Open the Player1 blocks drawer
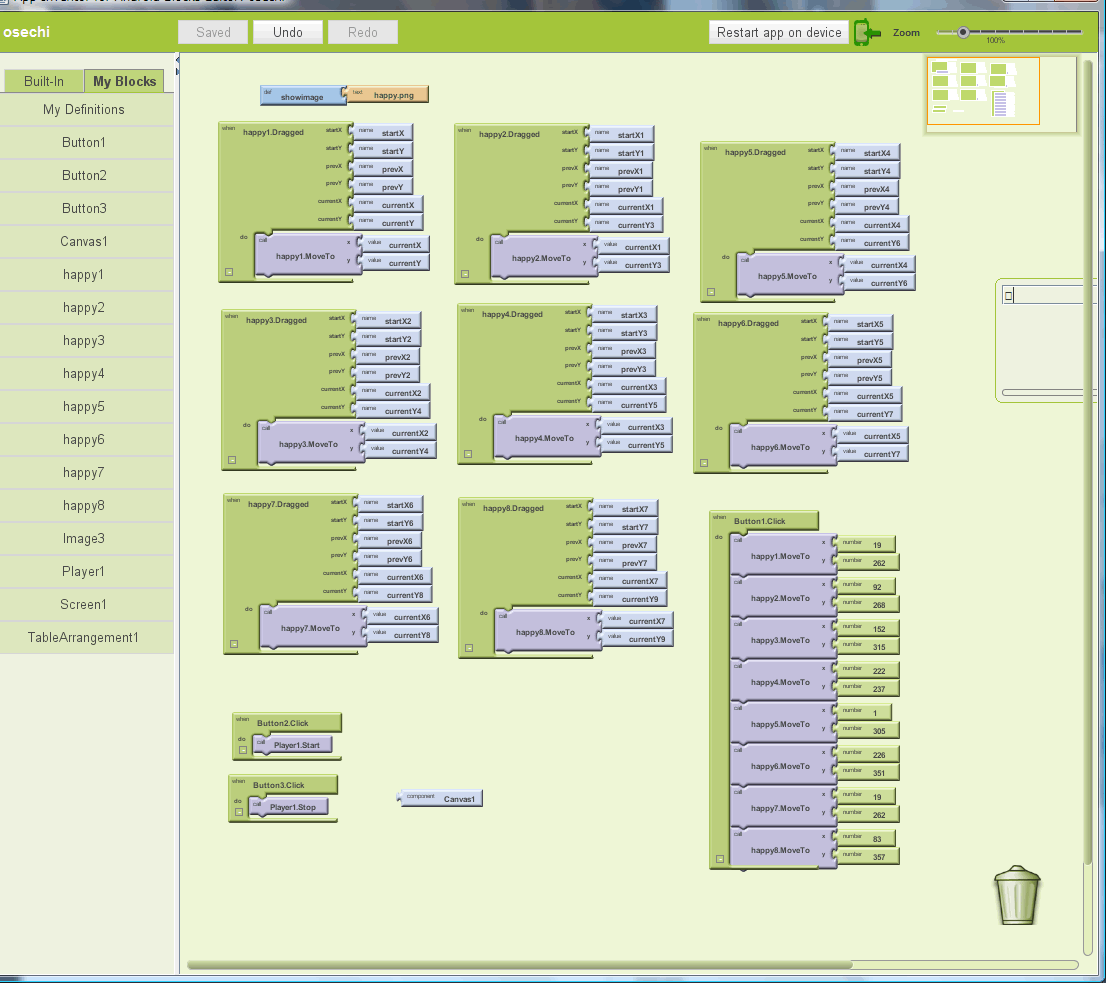Viewport: 1106px width, 983px height. [x=84, y=572]
